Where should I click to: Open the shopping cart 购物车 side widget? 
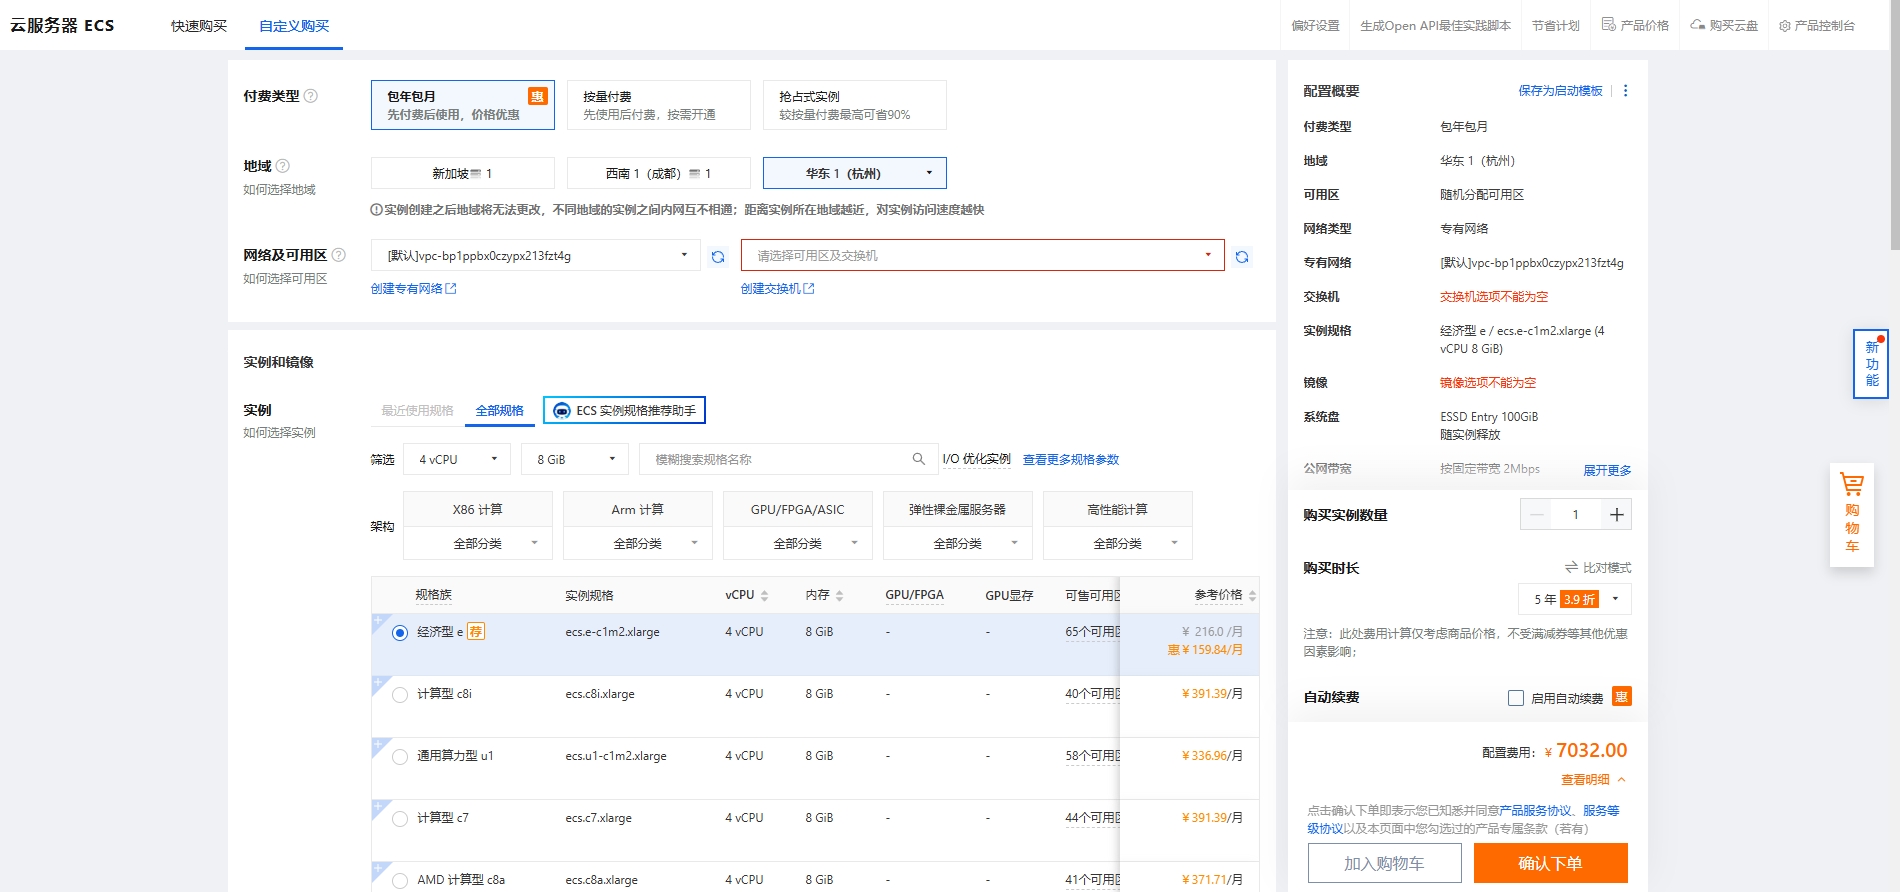(1852, 514)
